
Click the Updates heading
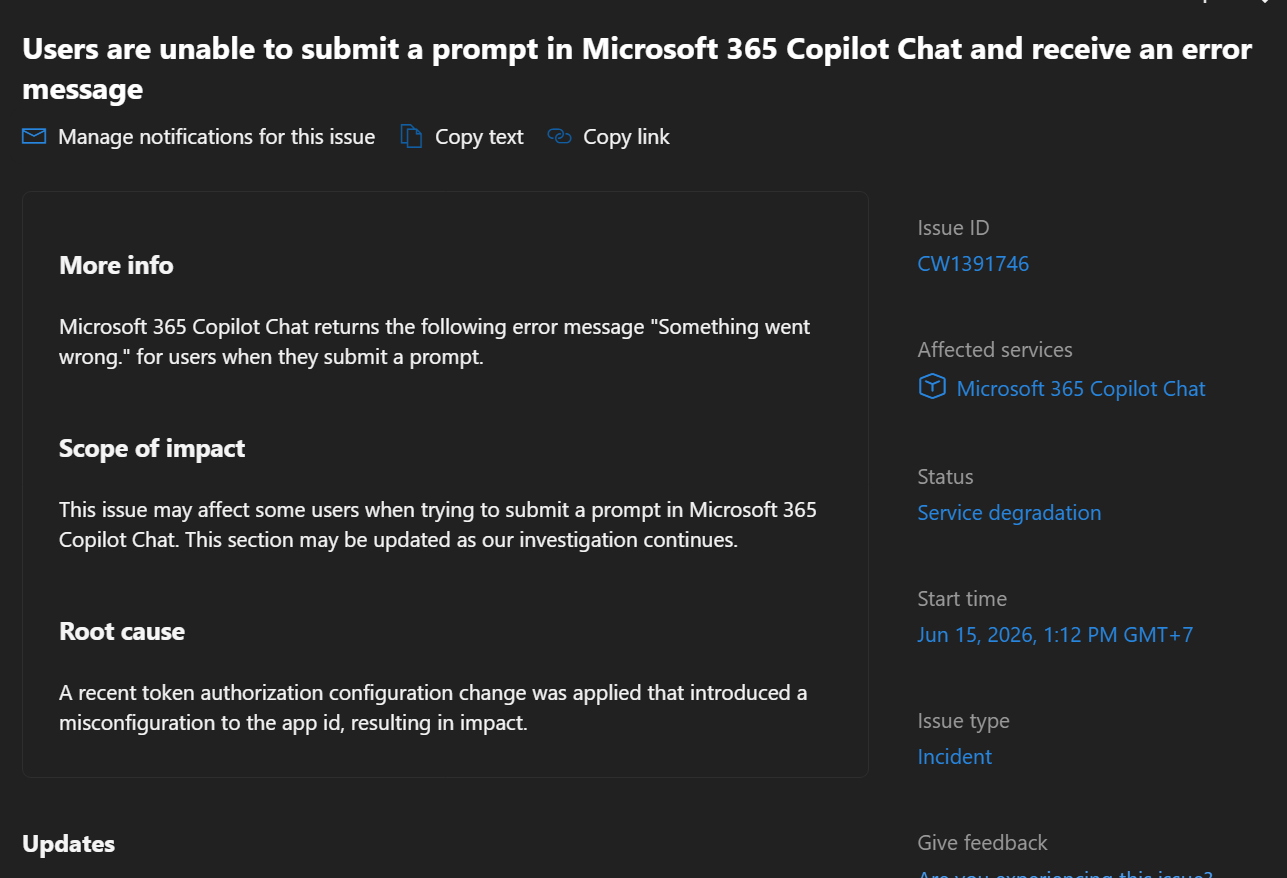pos(68,844)
